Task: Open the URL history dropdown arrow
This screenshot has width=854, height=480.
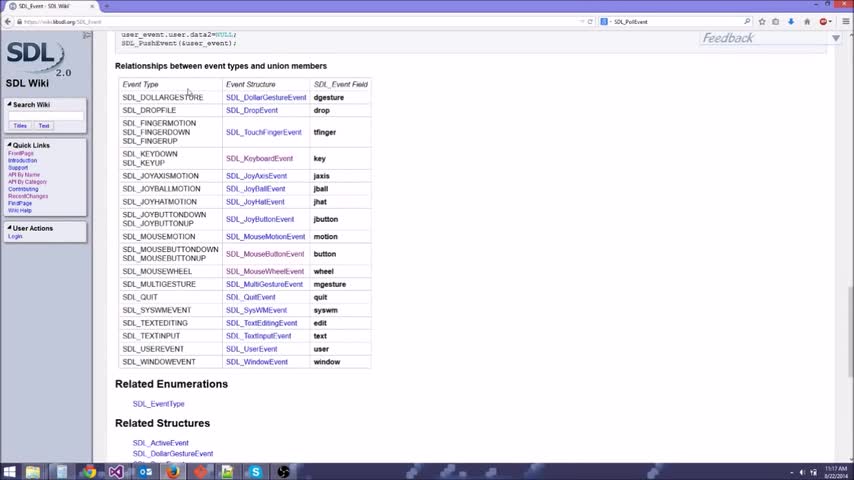Action: coord(582,22)
